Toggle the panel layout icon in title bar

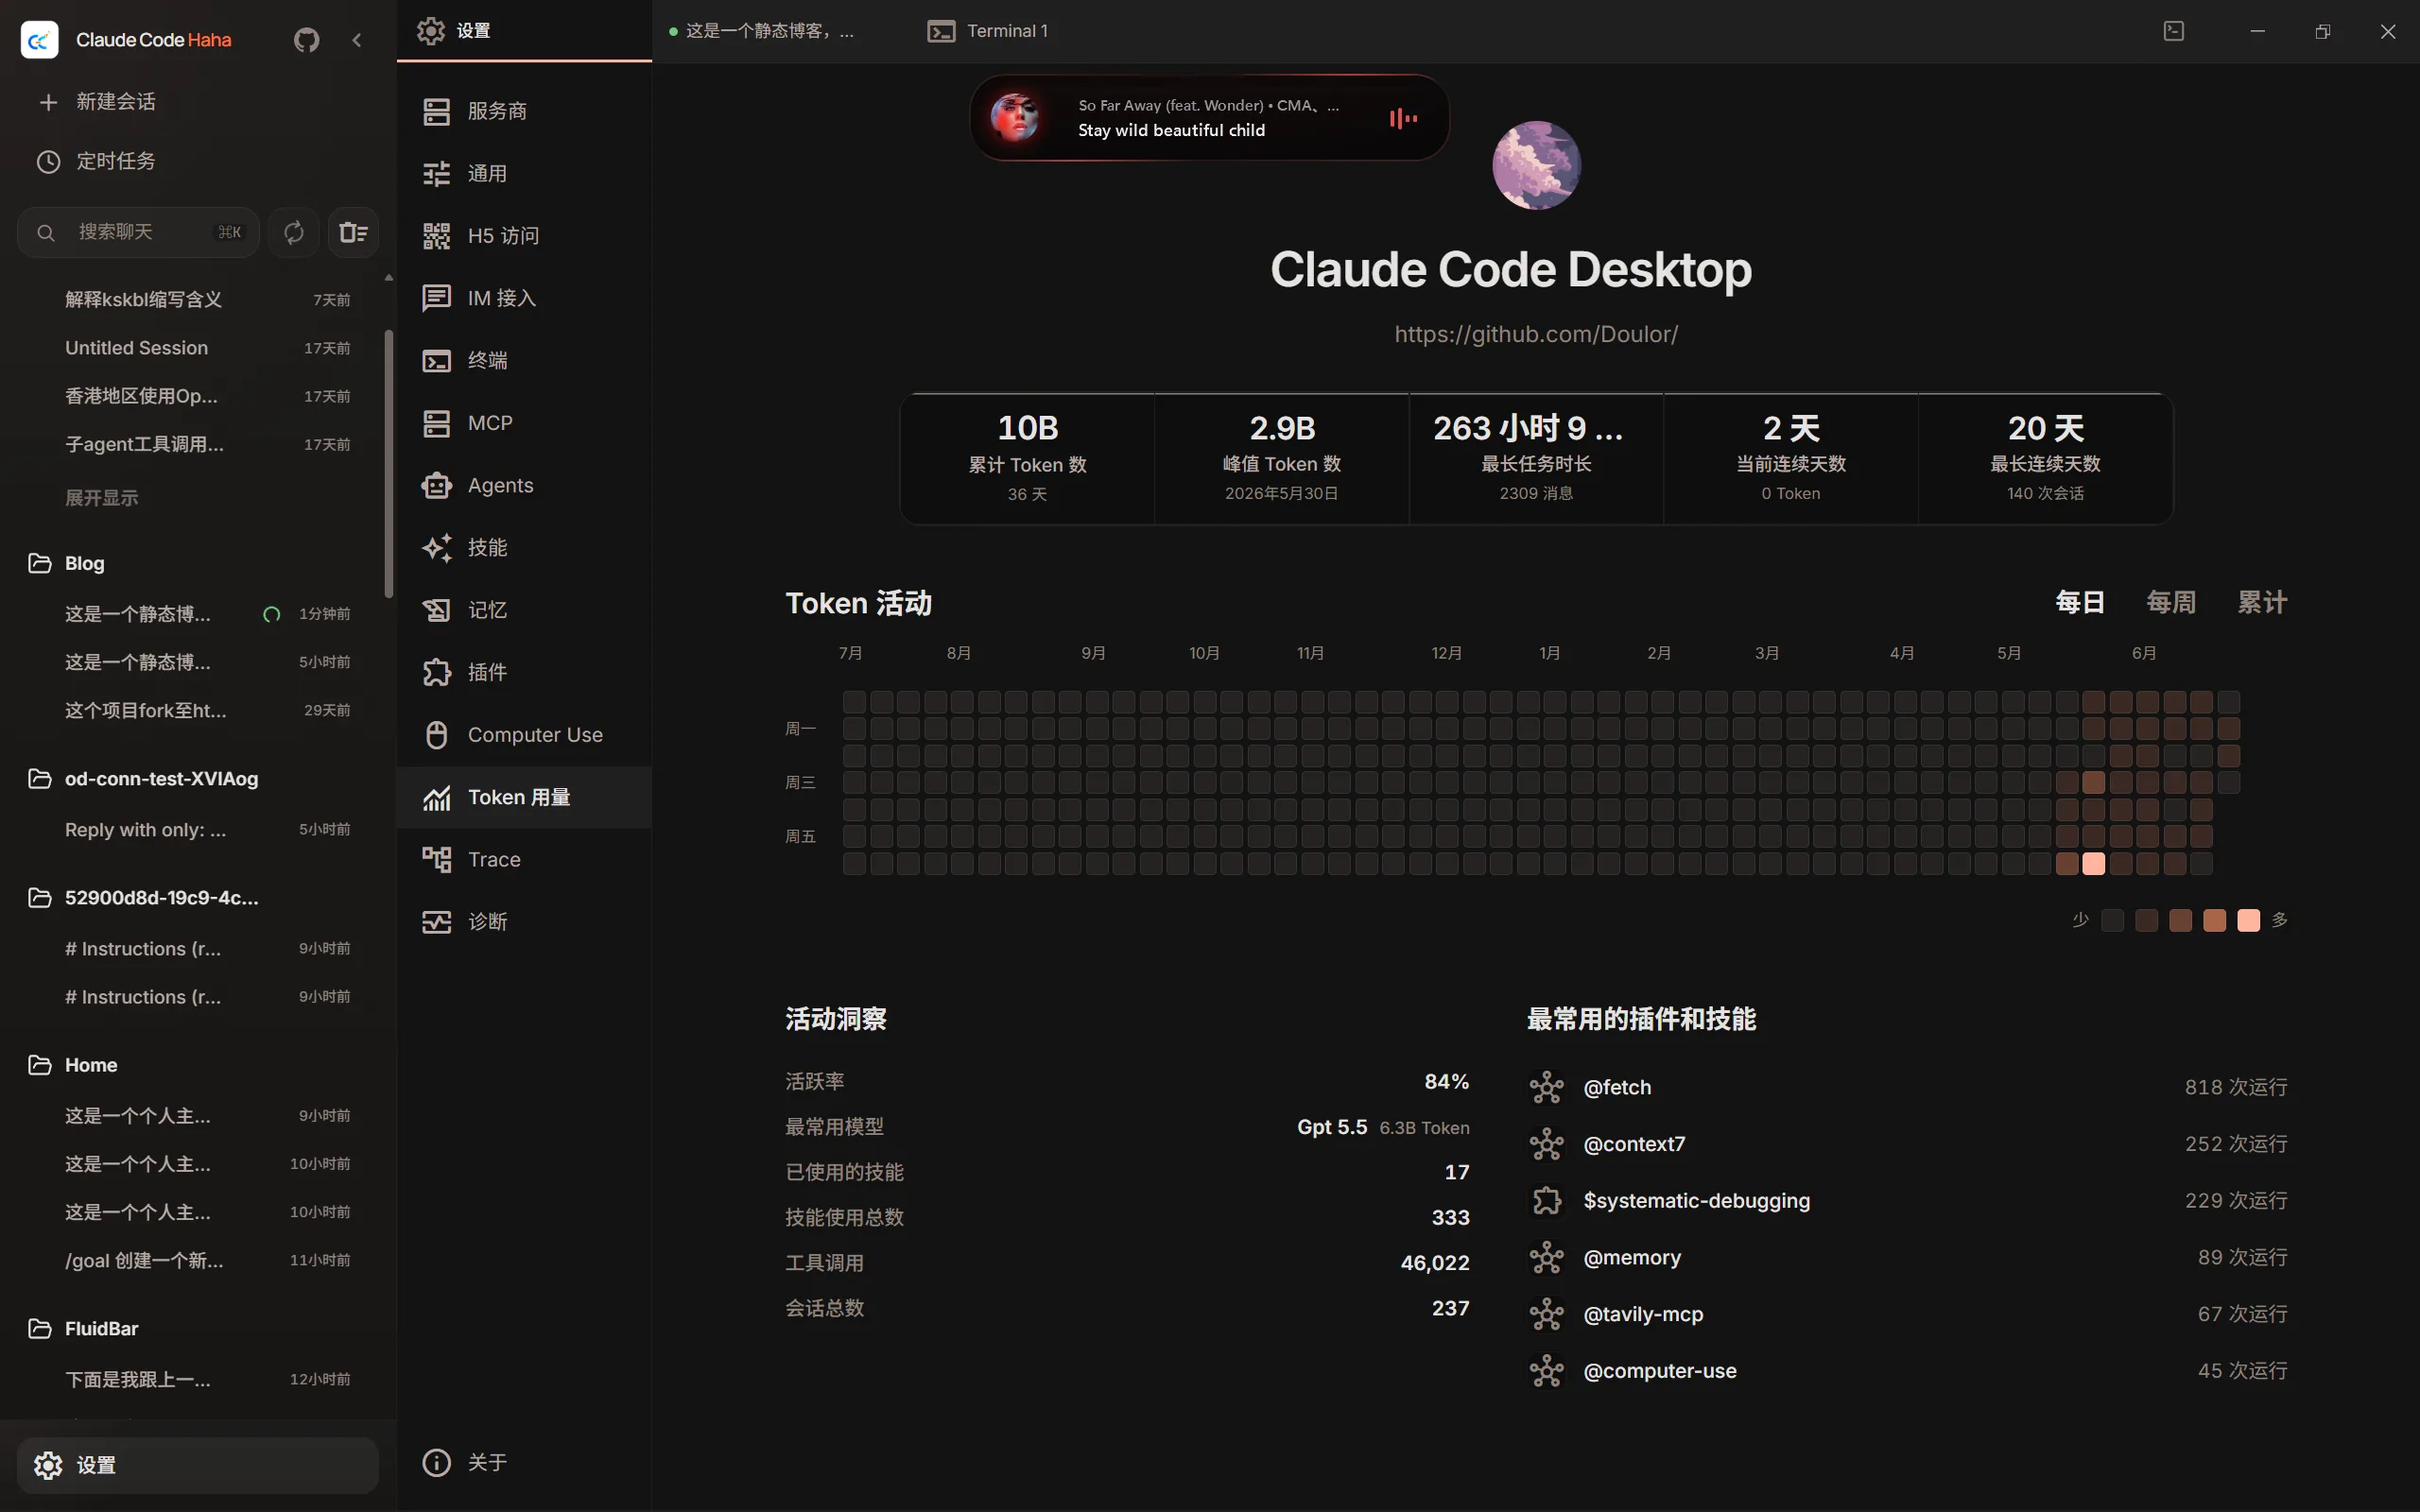coord(2174,31)
